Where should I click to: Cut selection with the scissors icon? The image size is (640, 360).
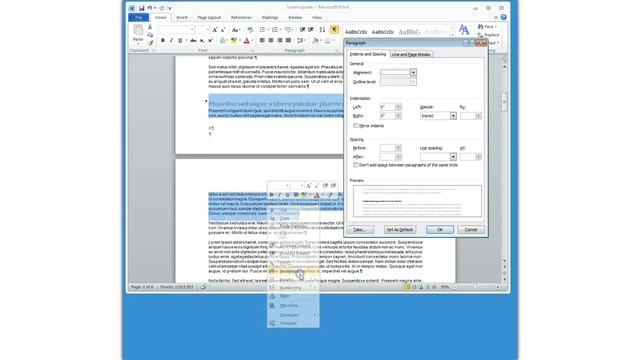tap(150, 27)
